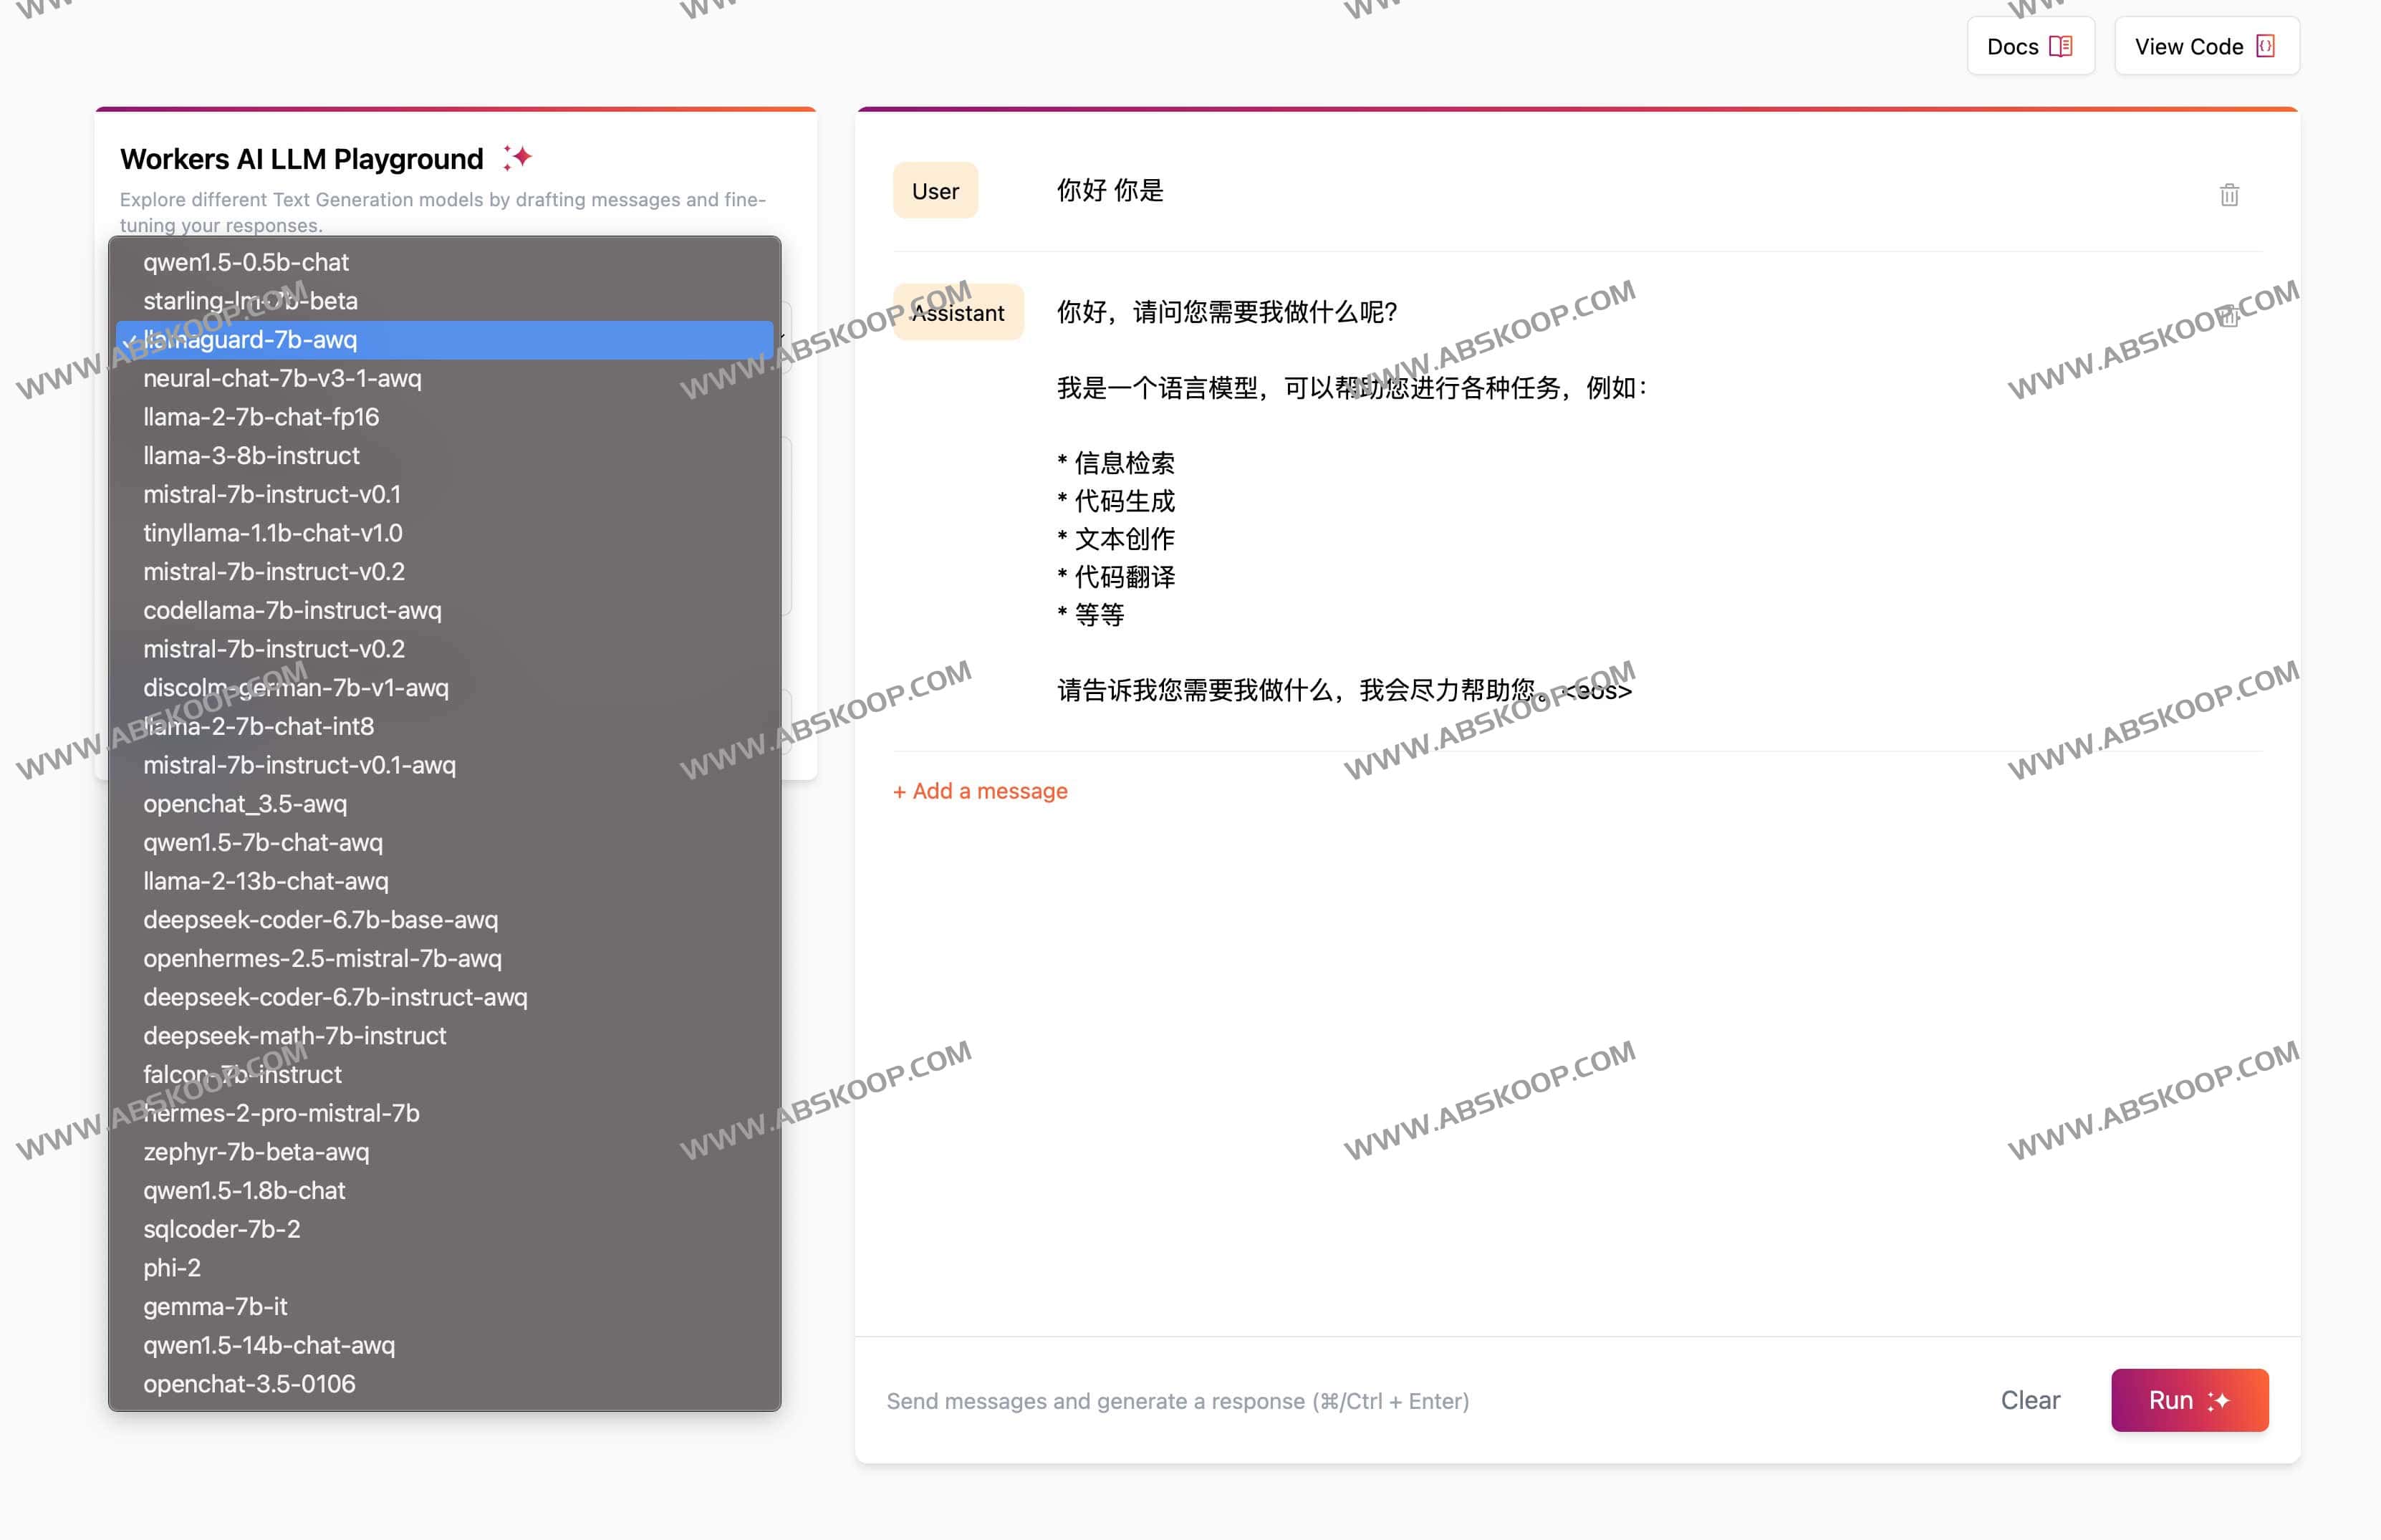Choose mistral-7b-instruct-v0.1 model
Screen dimensions: 2381x1540
coord(274,494)
